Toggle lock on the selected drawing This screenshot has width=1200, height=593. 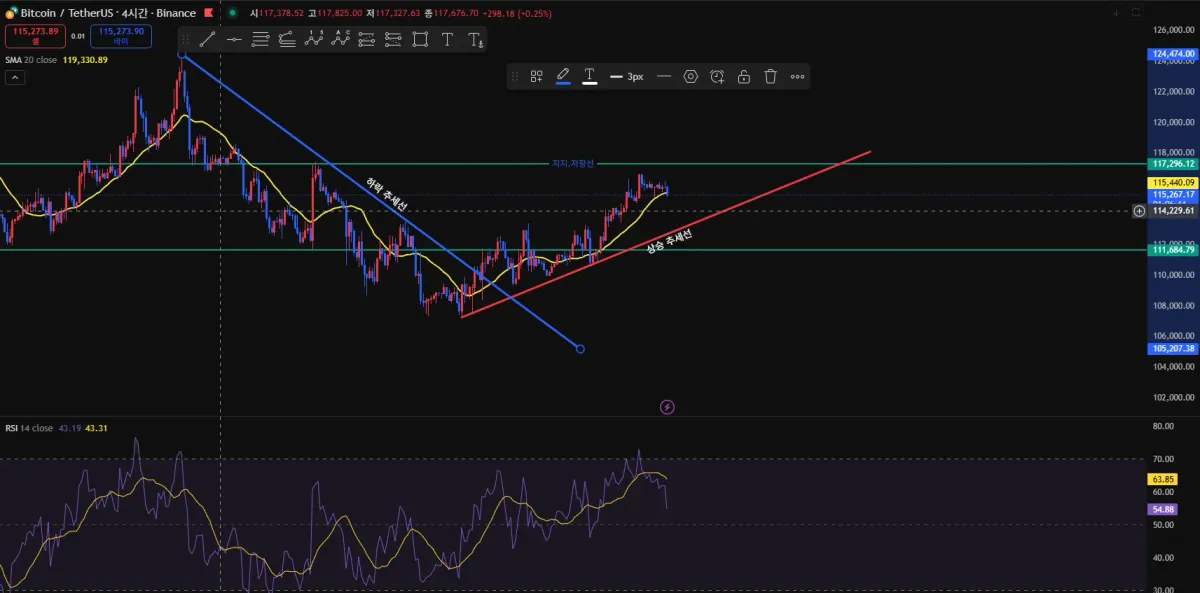click(x=744, y=76)
